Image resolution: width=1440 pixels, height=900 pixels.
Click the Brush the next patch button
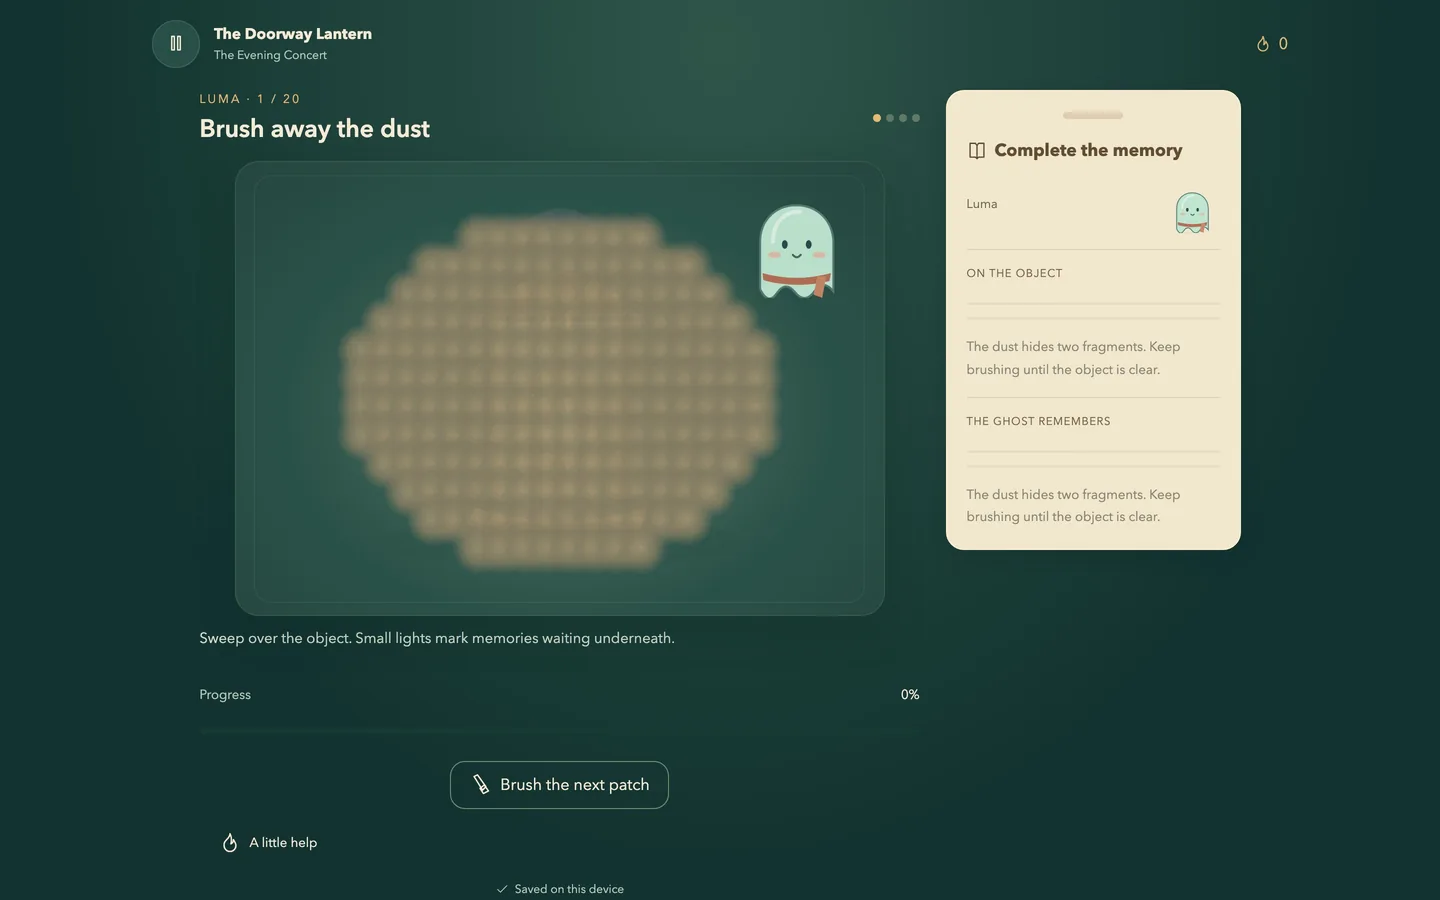[x=559, y=785]
